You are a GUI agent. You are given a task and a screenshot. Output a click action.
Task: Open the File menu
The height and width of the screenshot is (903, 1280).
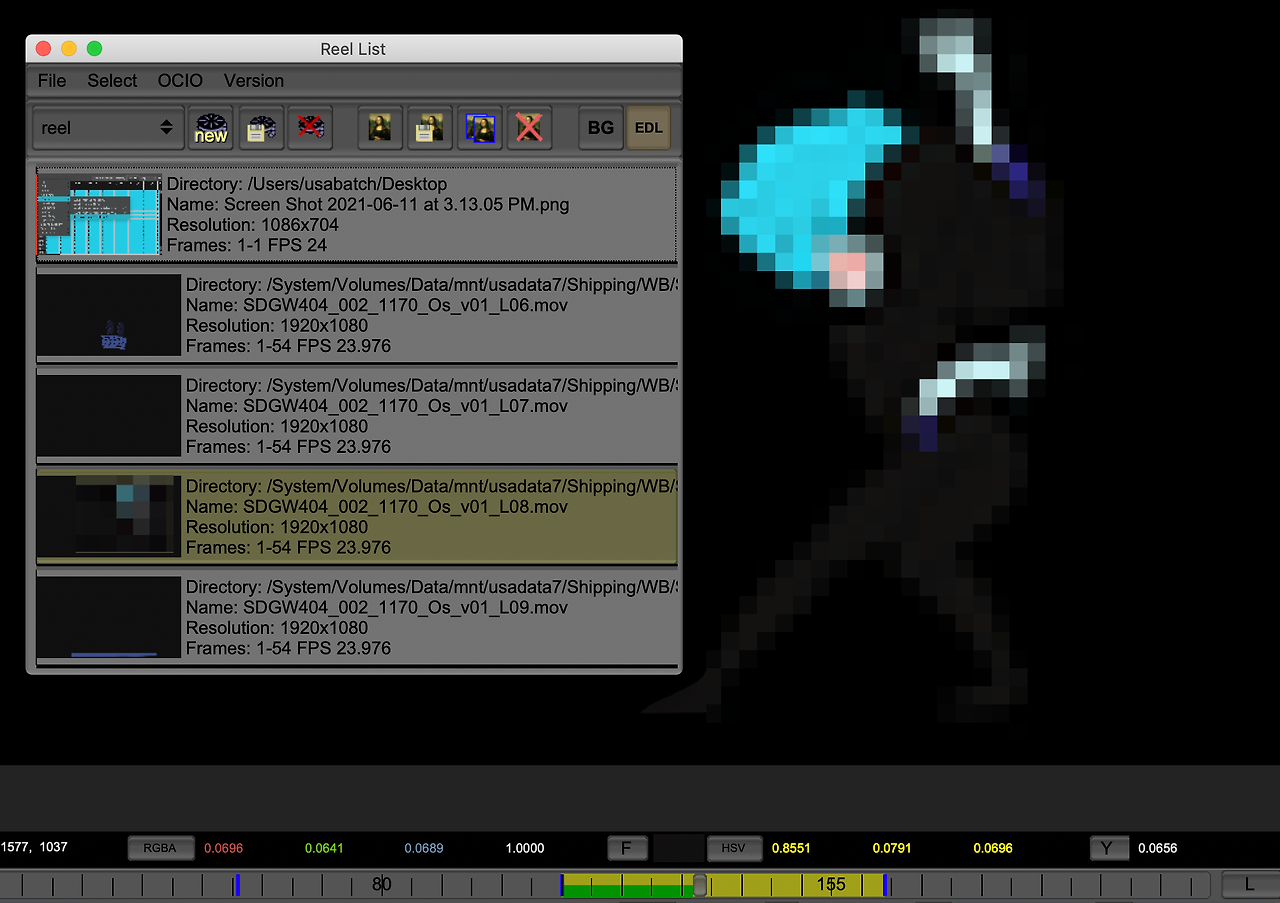(51, 81)
